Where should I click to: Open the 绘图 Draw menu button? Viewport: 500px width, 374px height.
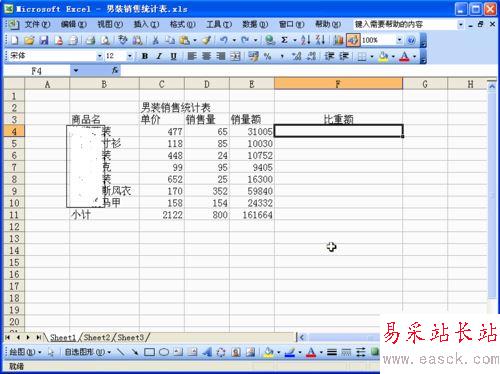coord(26,352)
